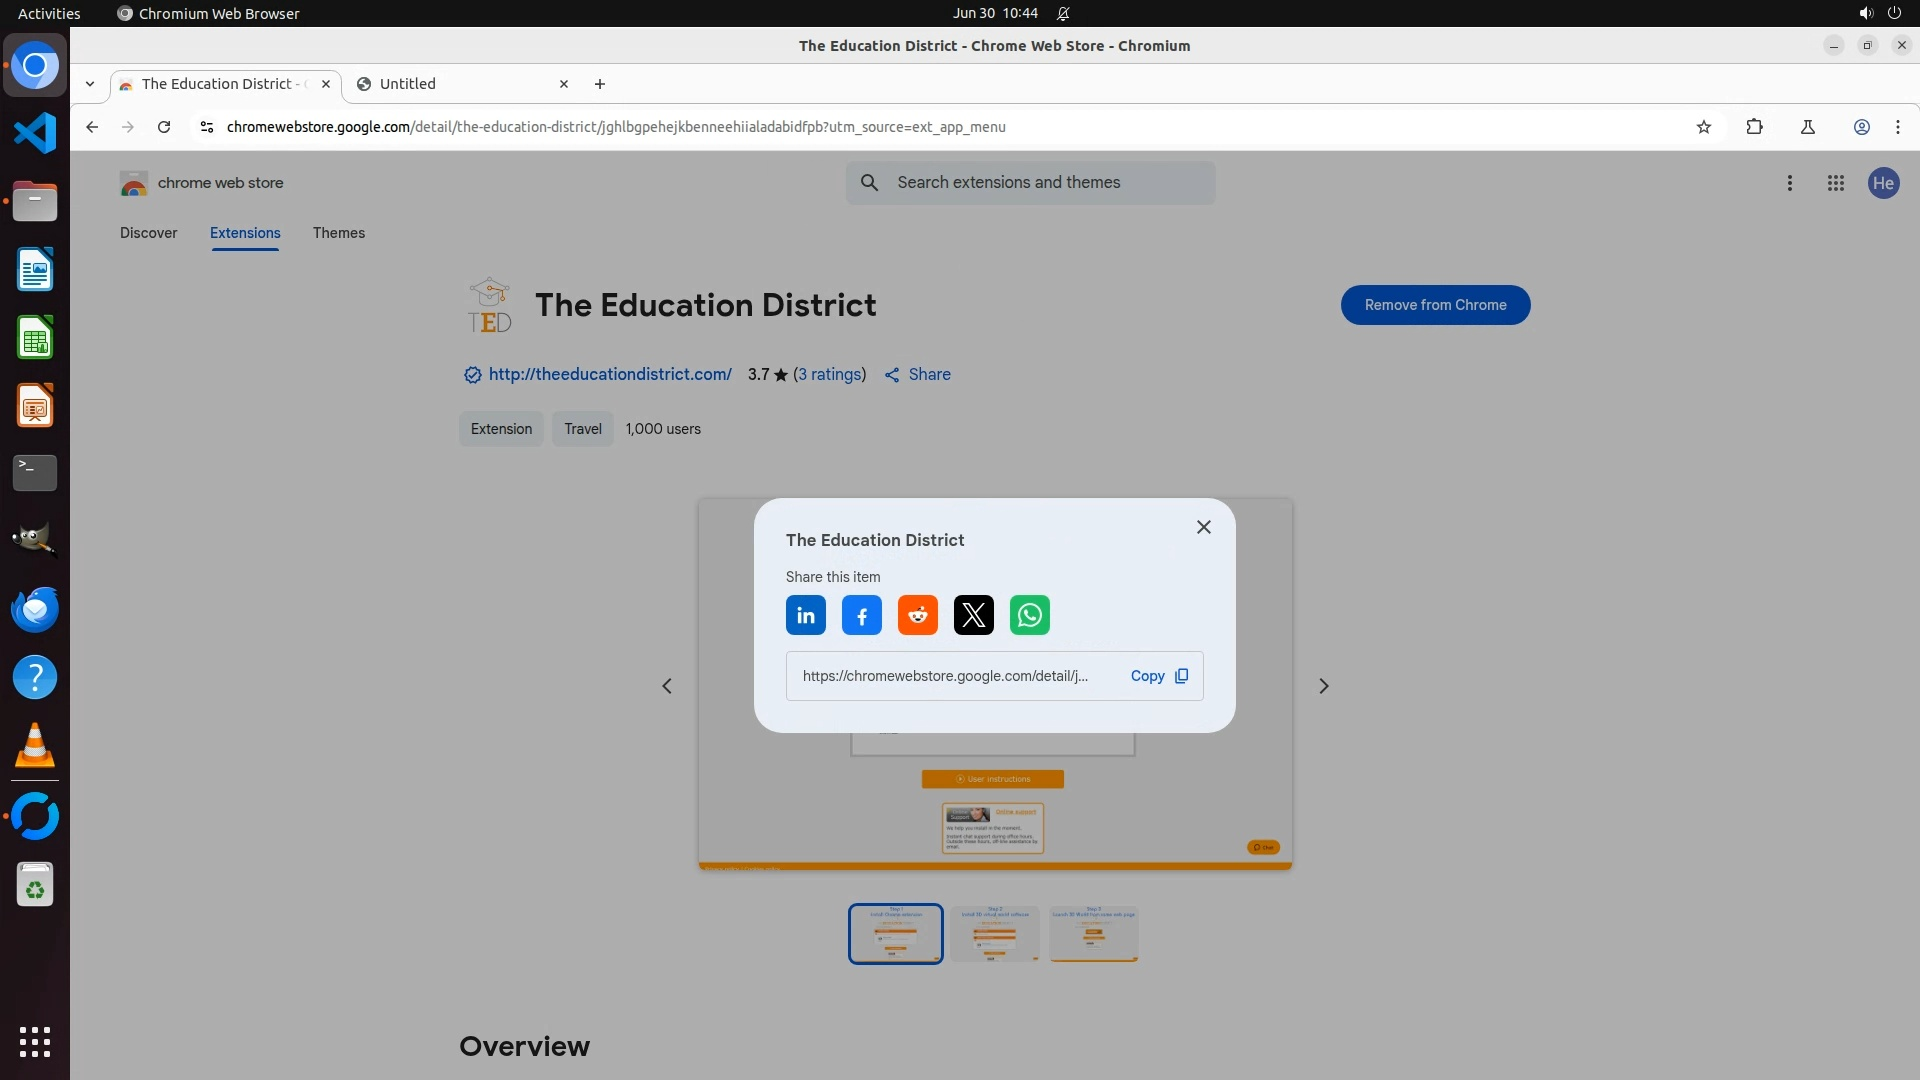Open Google apps grid
The image size is (1920, 1080).
click(x=1835, y=183)
